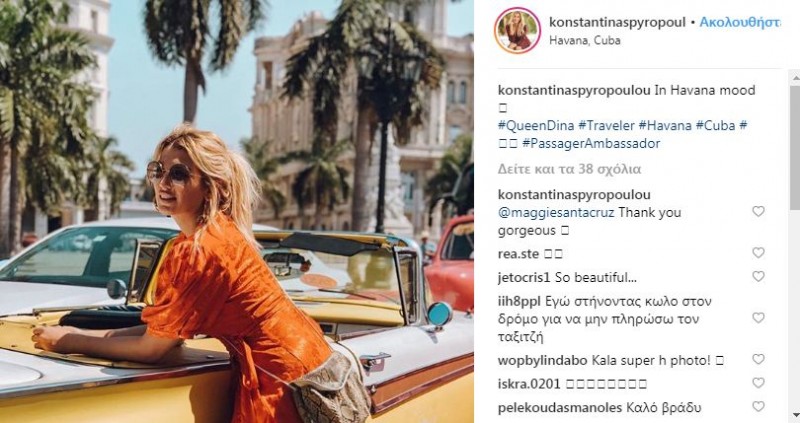800x423 pixels.
Task: Like wopbylindabo's Kala super comment
Action: (x=758, y=359)
